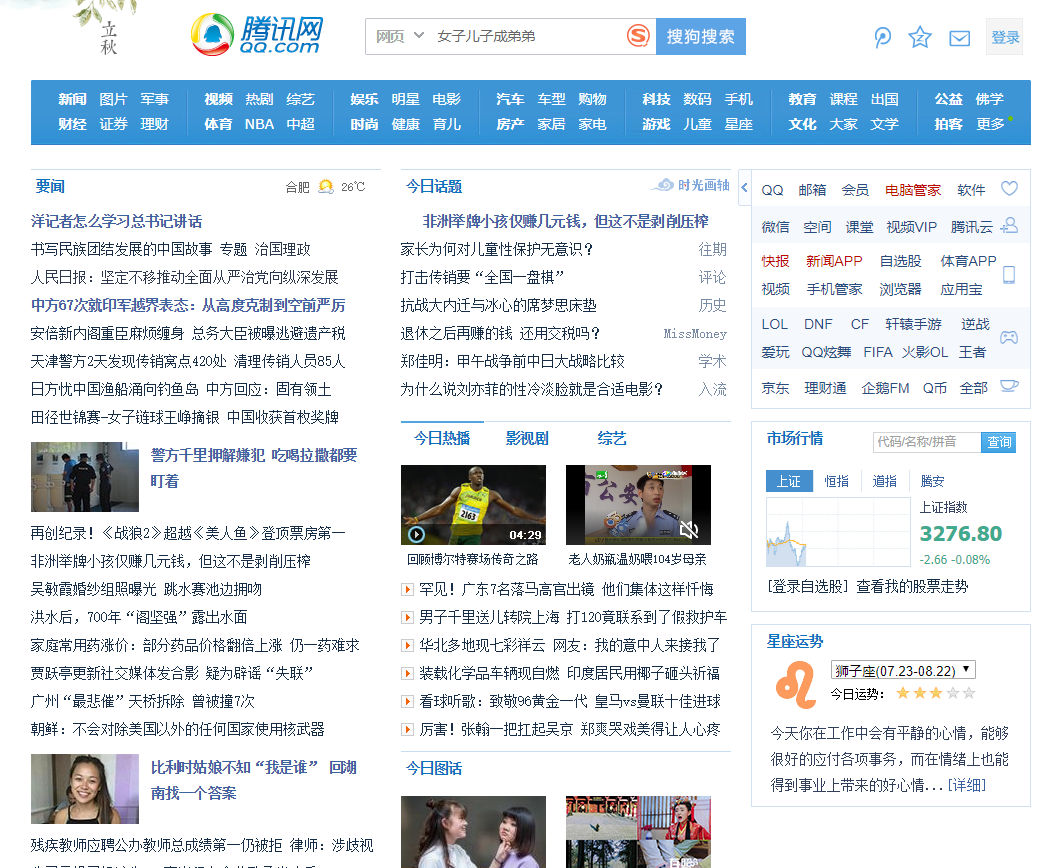Collapse the side panel with left arrow

coord(744,188)
